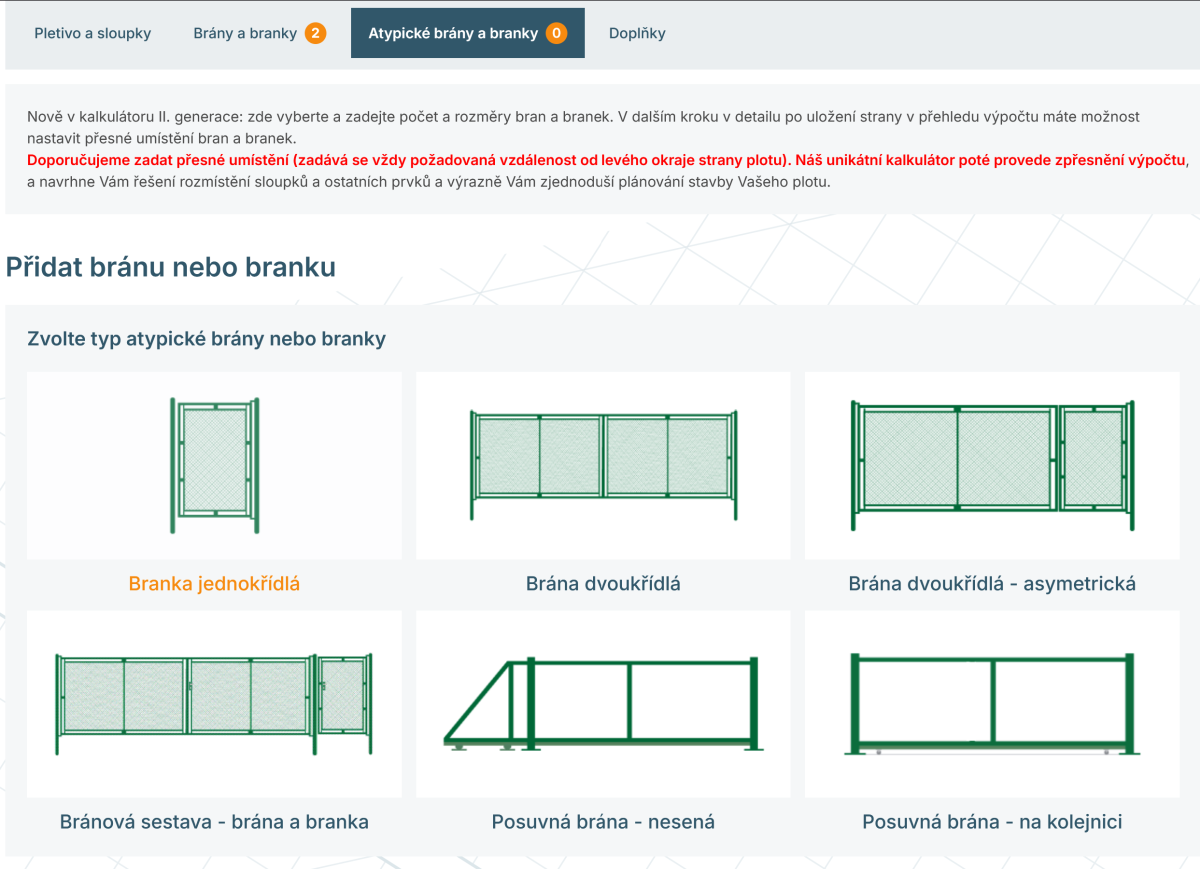Click the Posuvná brána - na kolejnici label
The height and width of the screenshot is (869, 1200).
992,822
